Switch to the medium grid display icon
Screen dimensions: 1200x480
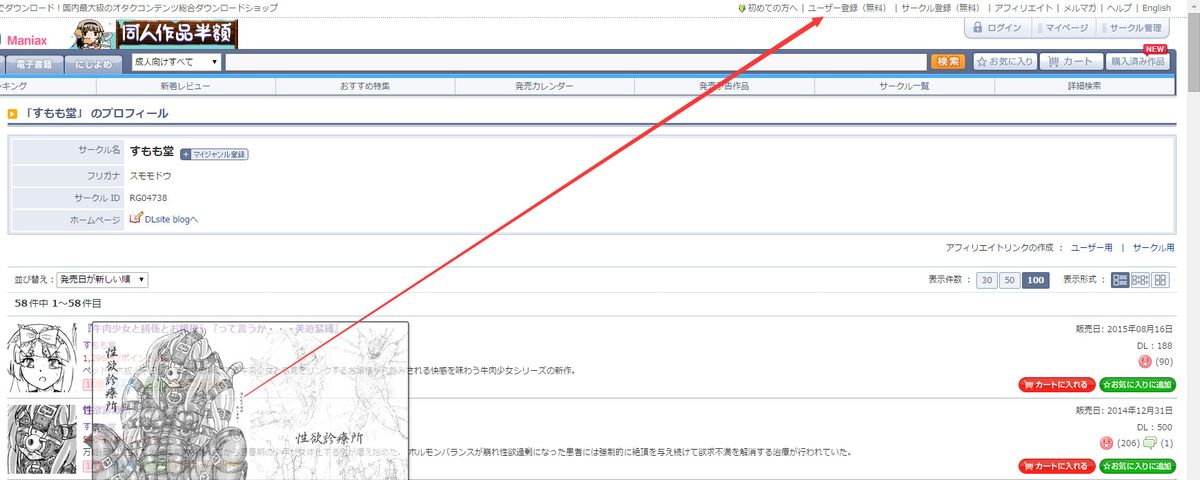tap(1140, 280)
